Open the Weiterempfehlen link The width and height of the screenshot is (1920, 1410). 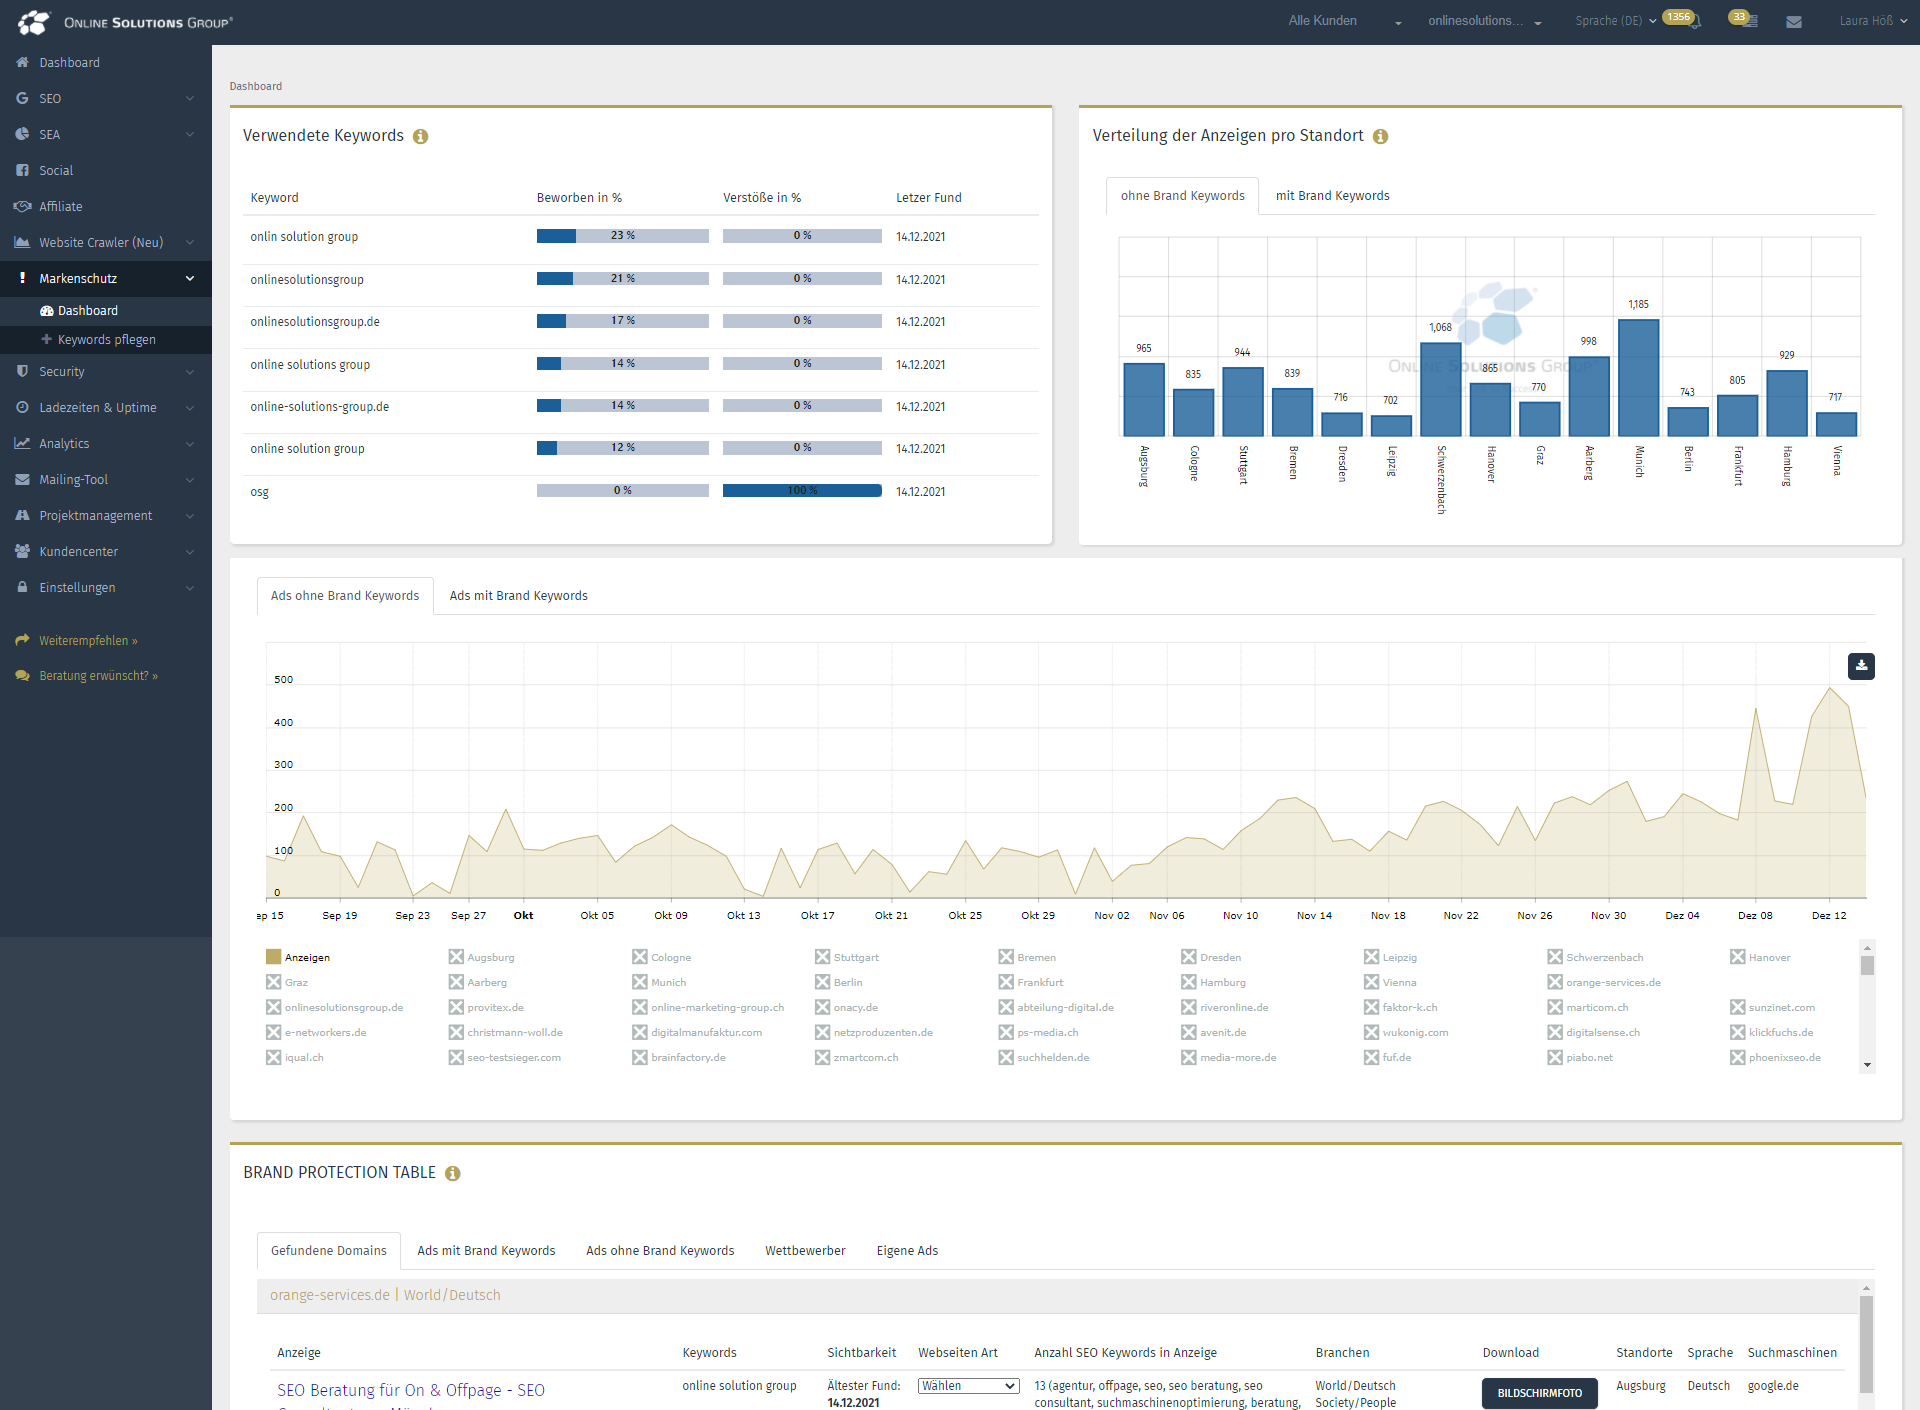coord(88,641)
